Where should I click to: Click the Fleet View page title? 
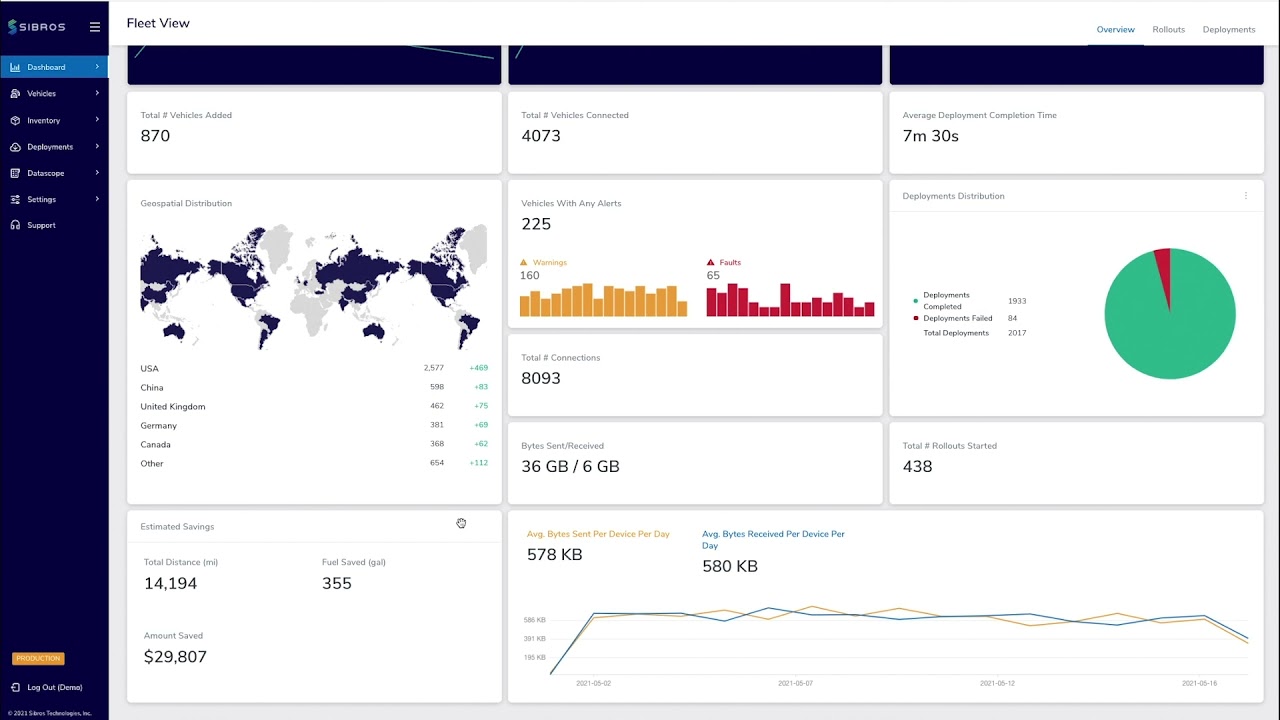tap(158, 23)
